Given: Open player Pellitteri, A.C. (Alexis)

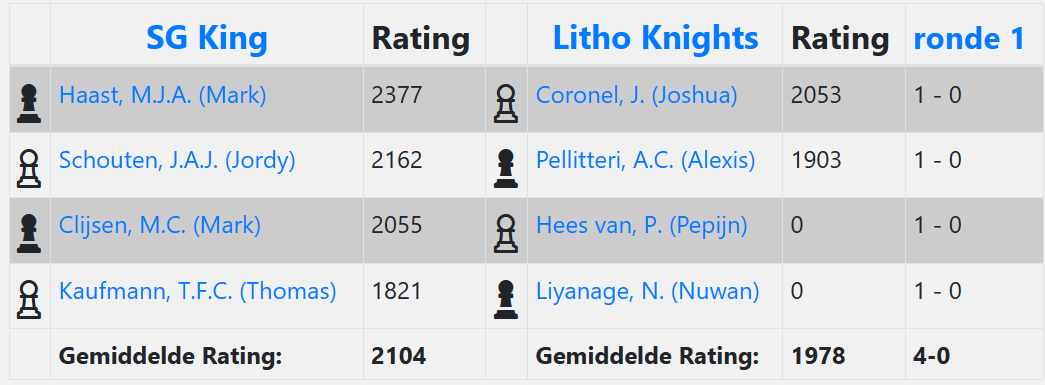Looking at the screenshot, I should tap(645, 161).
